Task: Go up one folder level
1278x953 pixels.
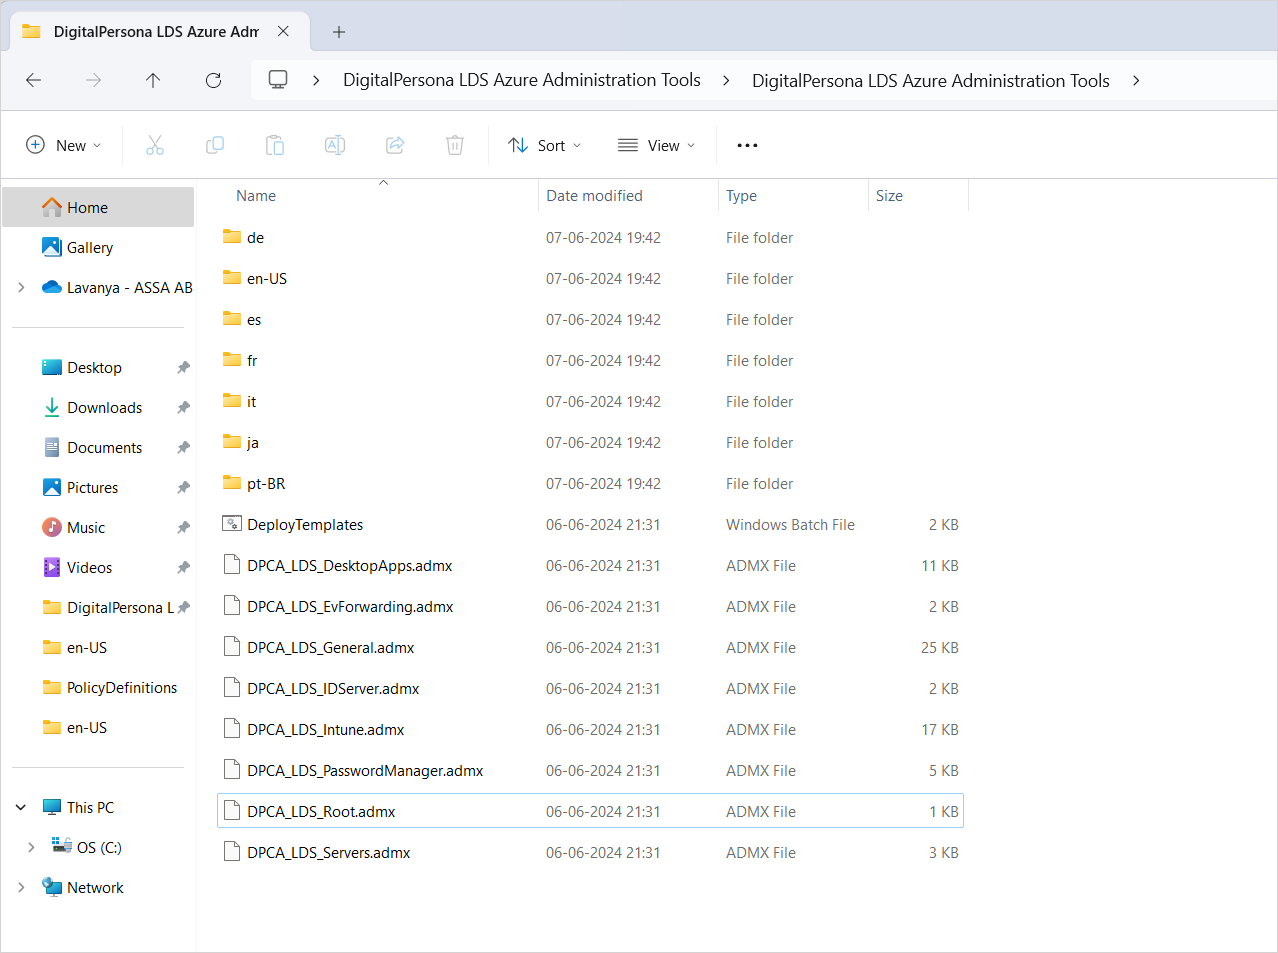Action: 153,80
